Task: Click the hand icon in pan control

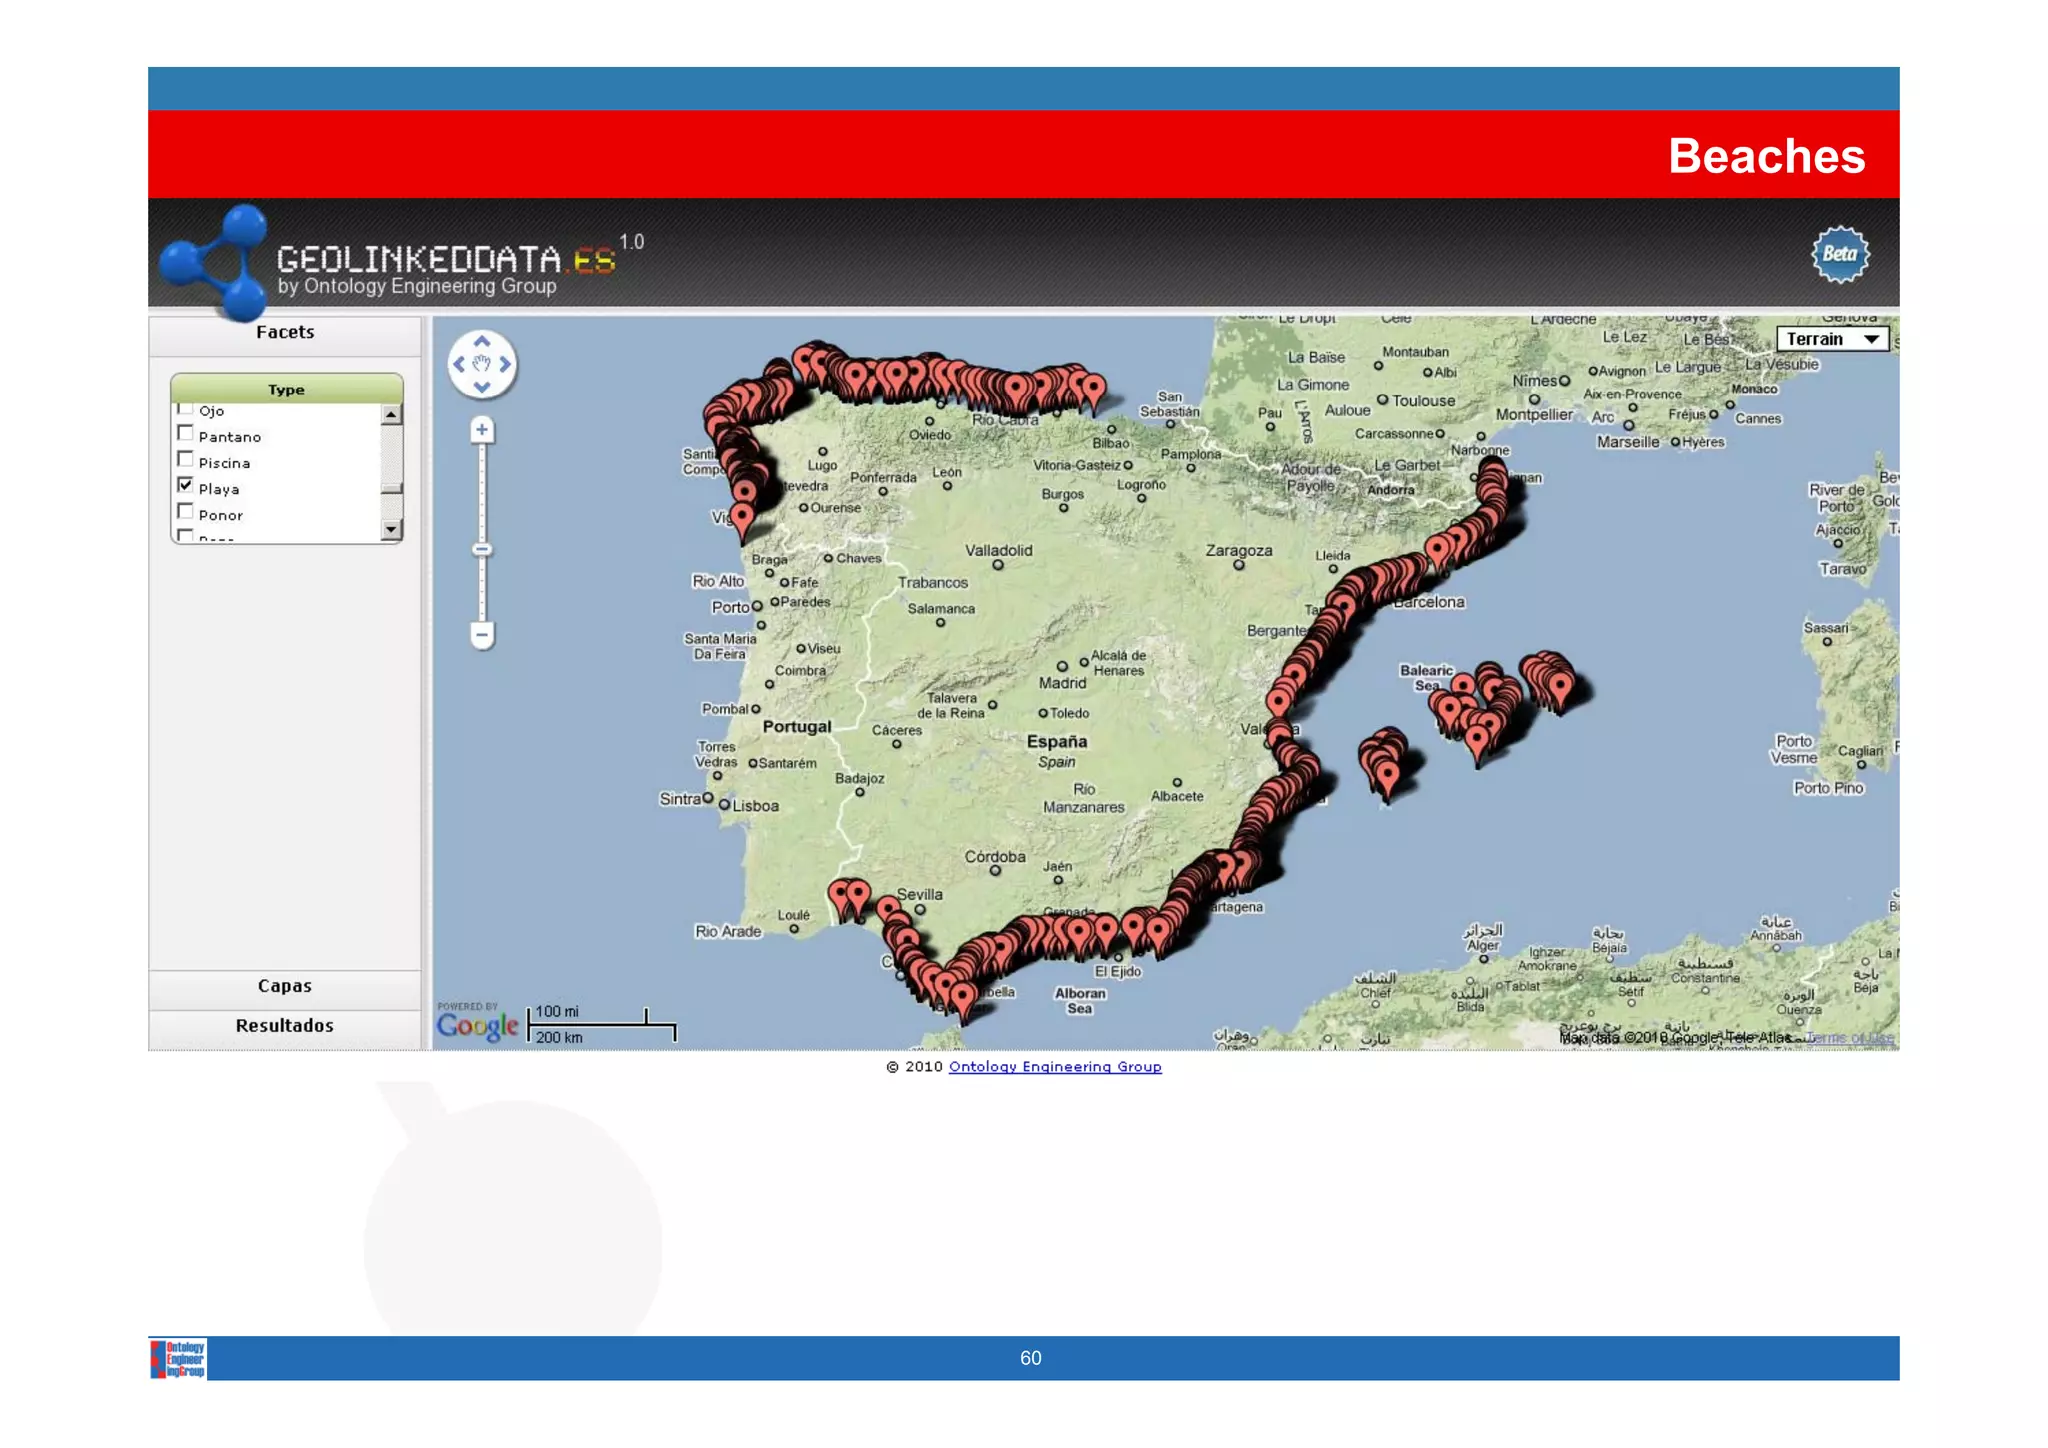Action: (x=481, y=364)
